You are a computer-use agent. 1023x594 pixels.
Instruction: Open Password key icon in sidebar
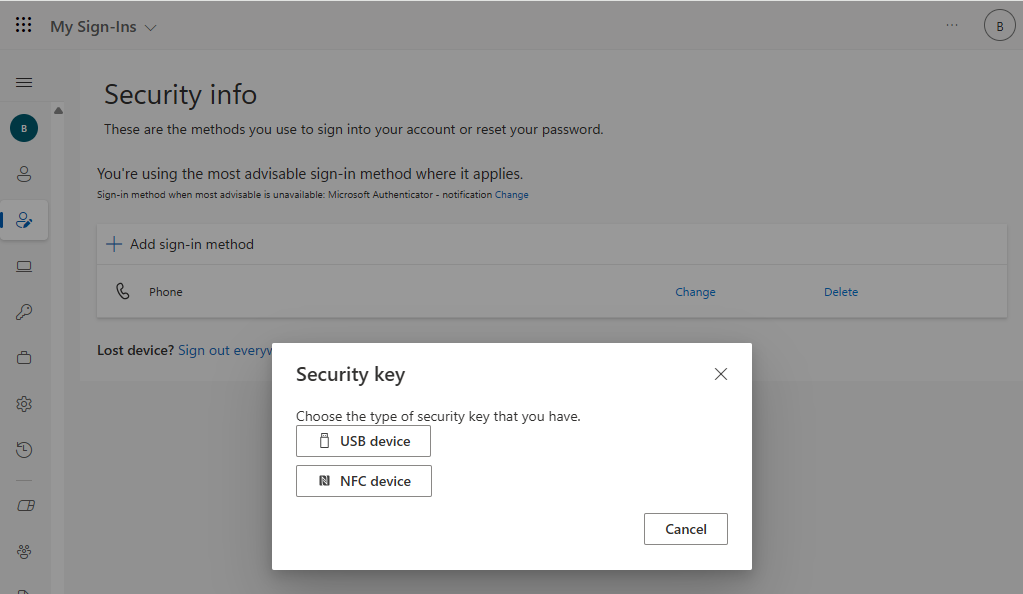pyautogui.click(x=24, y=312)
